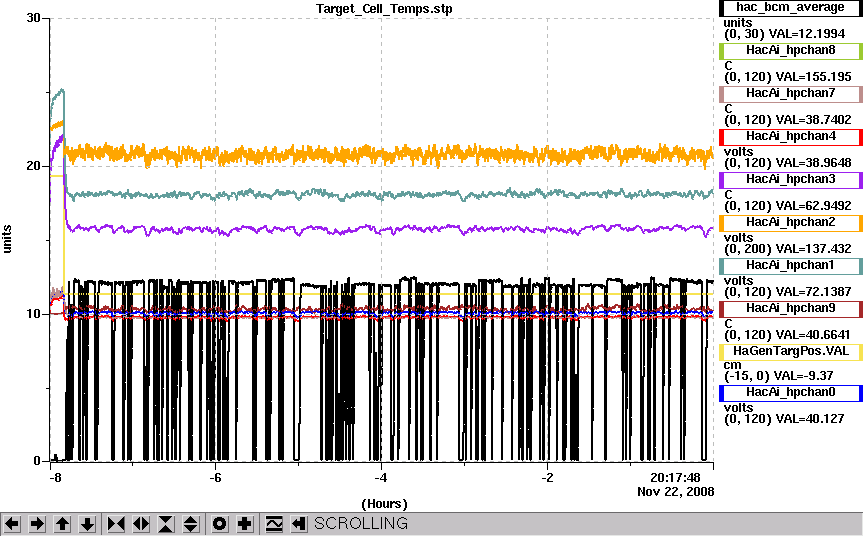
Task: Click the waveform graph mode icon
Action: point(274,523)
